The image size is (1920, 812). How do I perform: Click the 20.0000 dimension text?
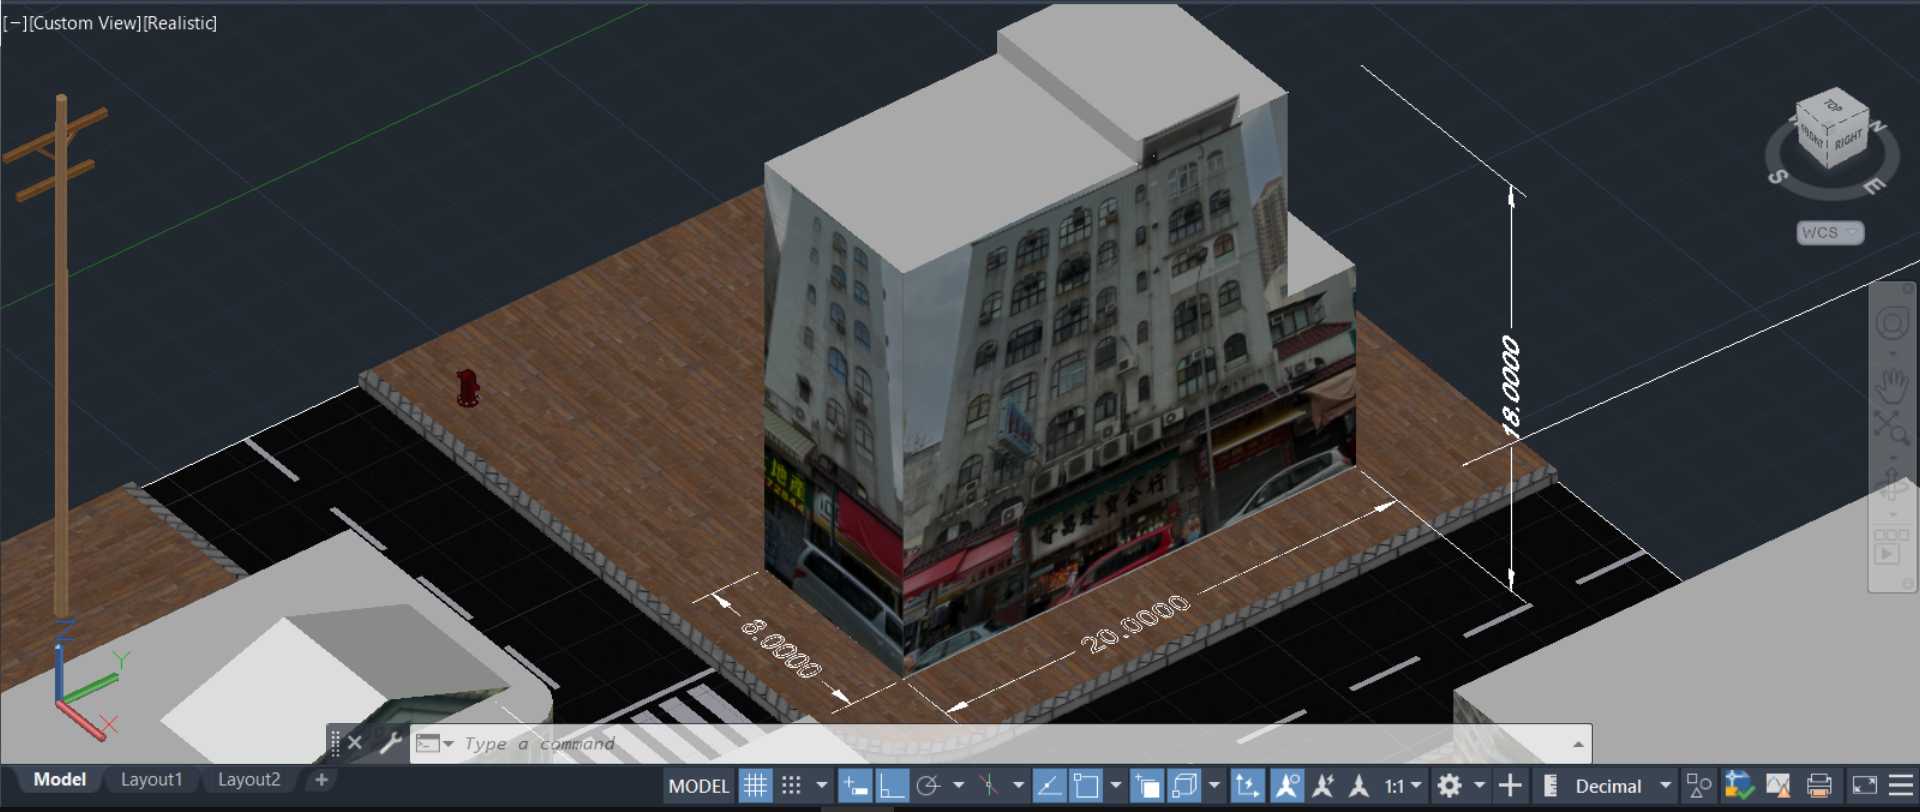(x=1135, y=624)
